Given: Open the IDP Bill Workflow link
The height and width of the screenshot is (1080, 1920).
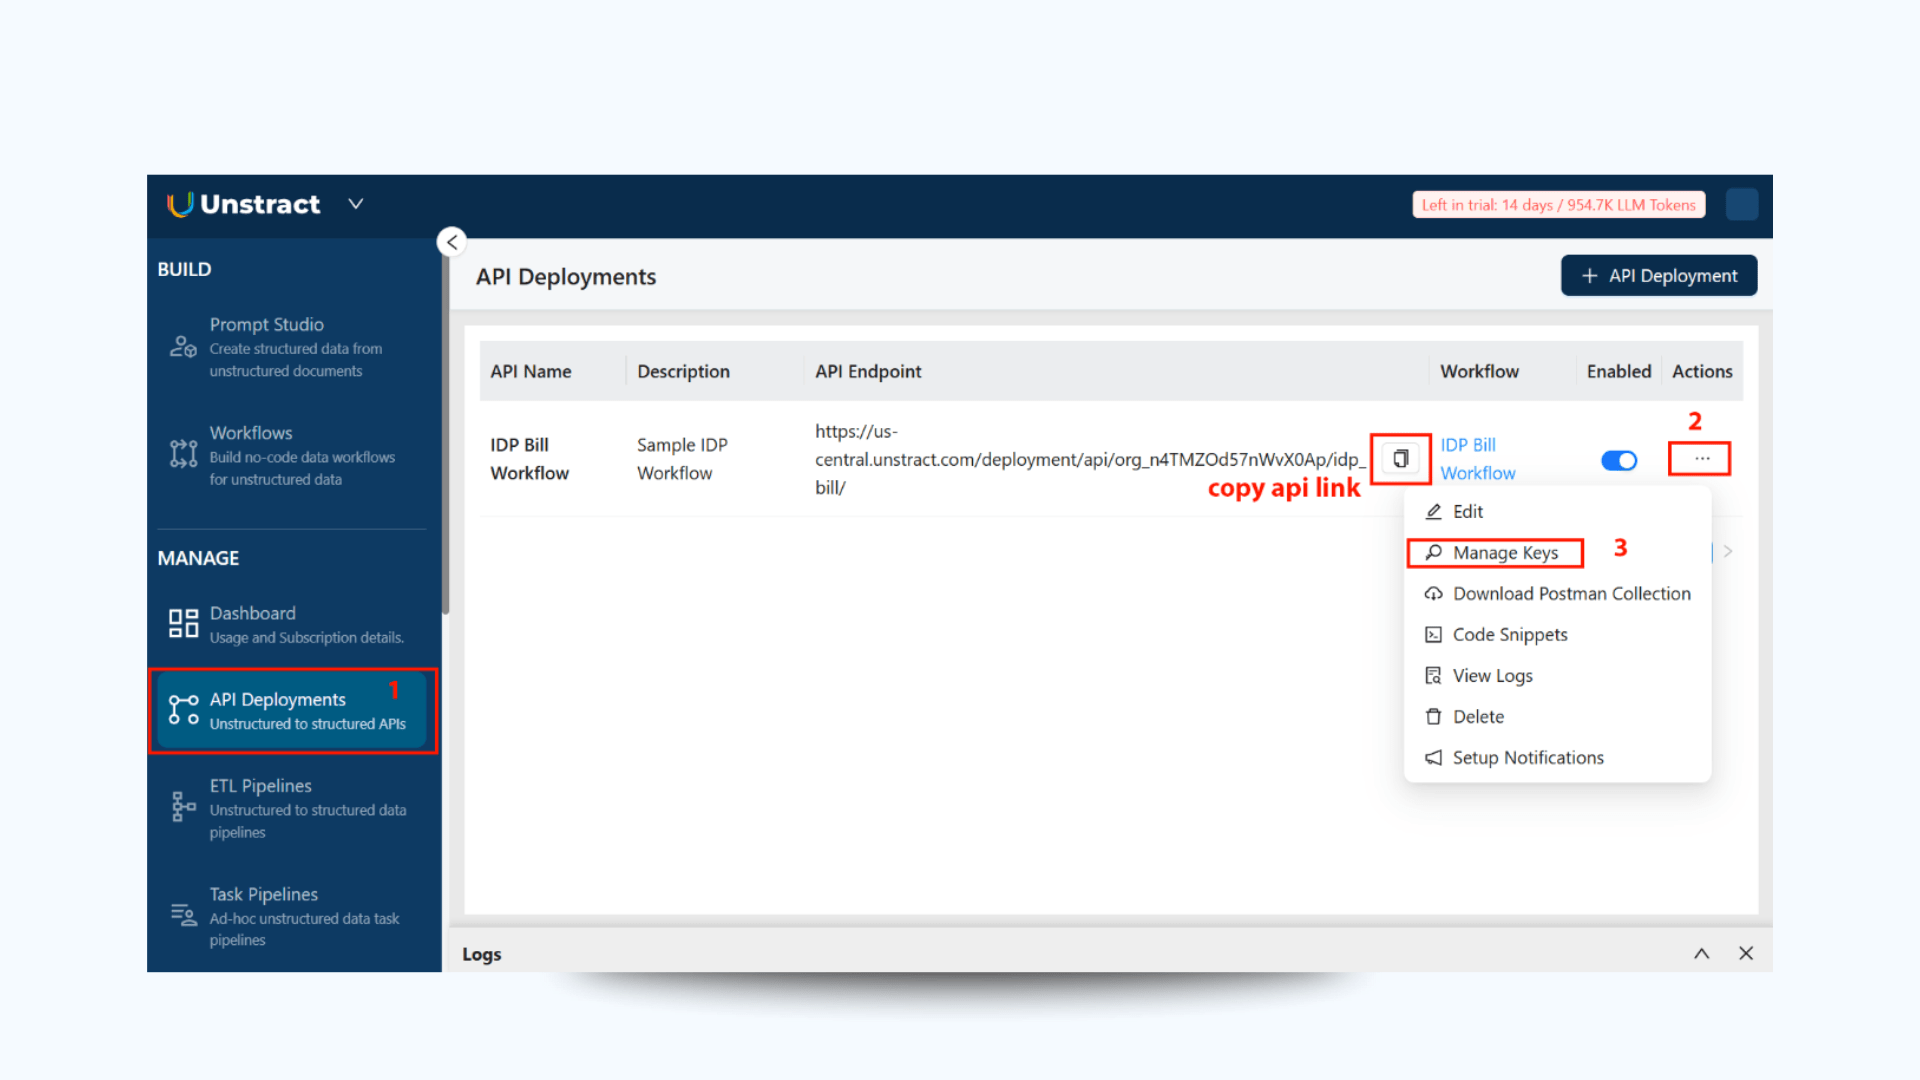Looking at the screenshot, I should click(x=1477, y=458).
